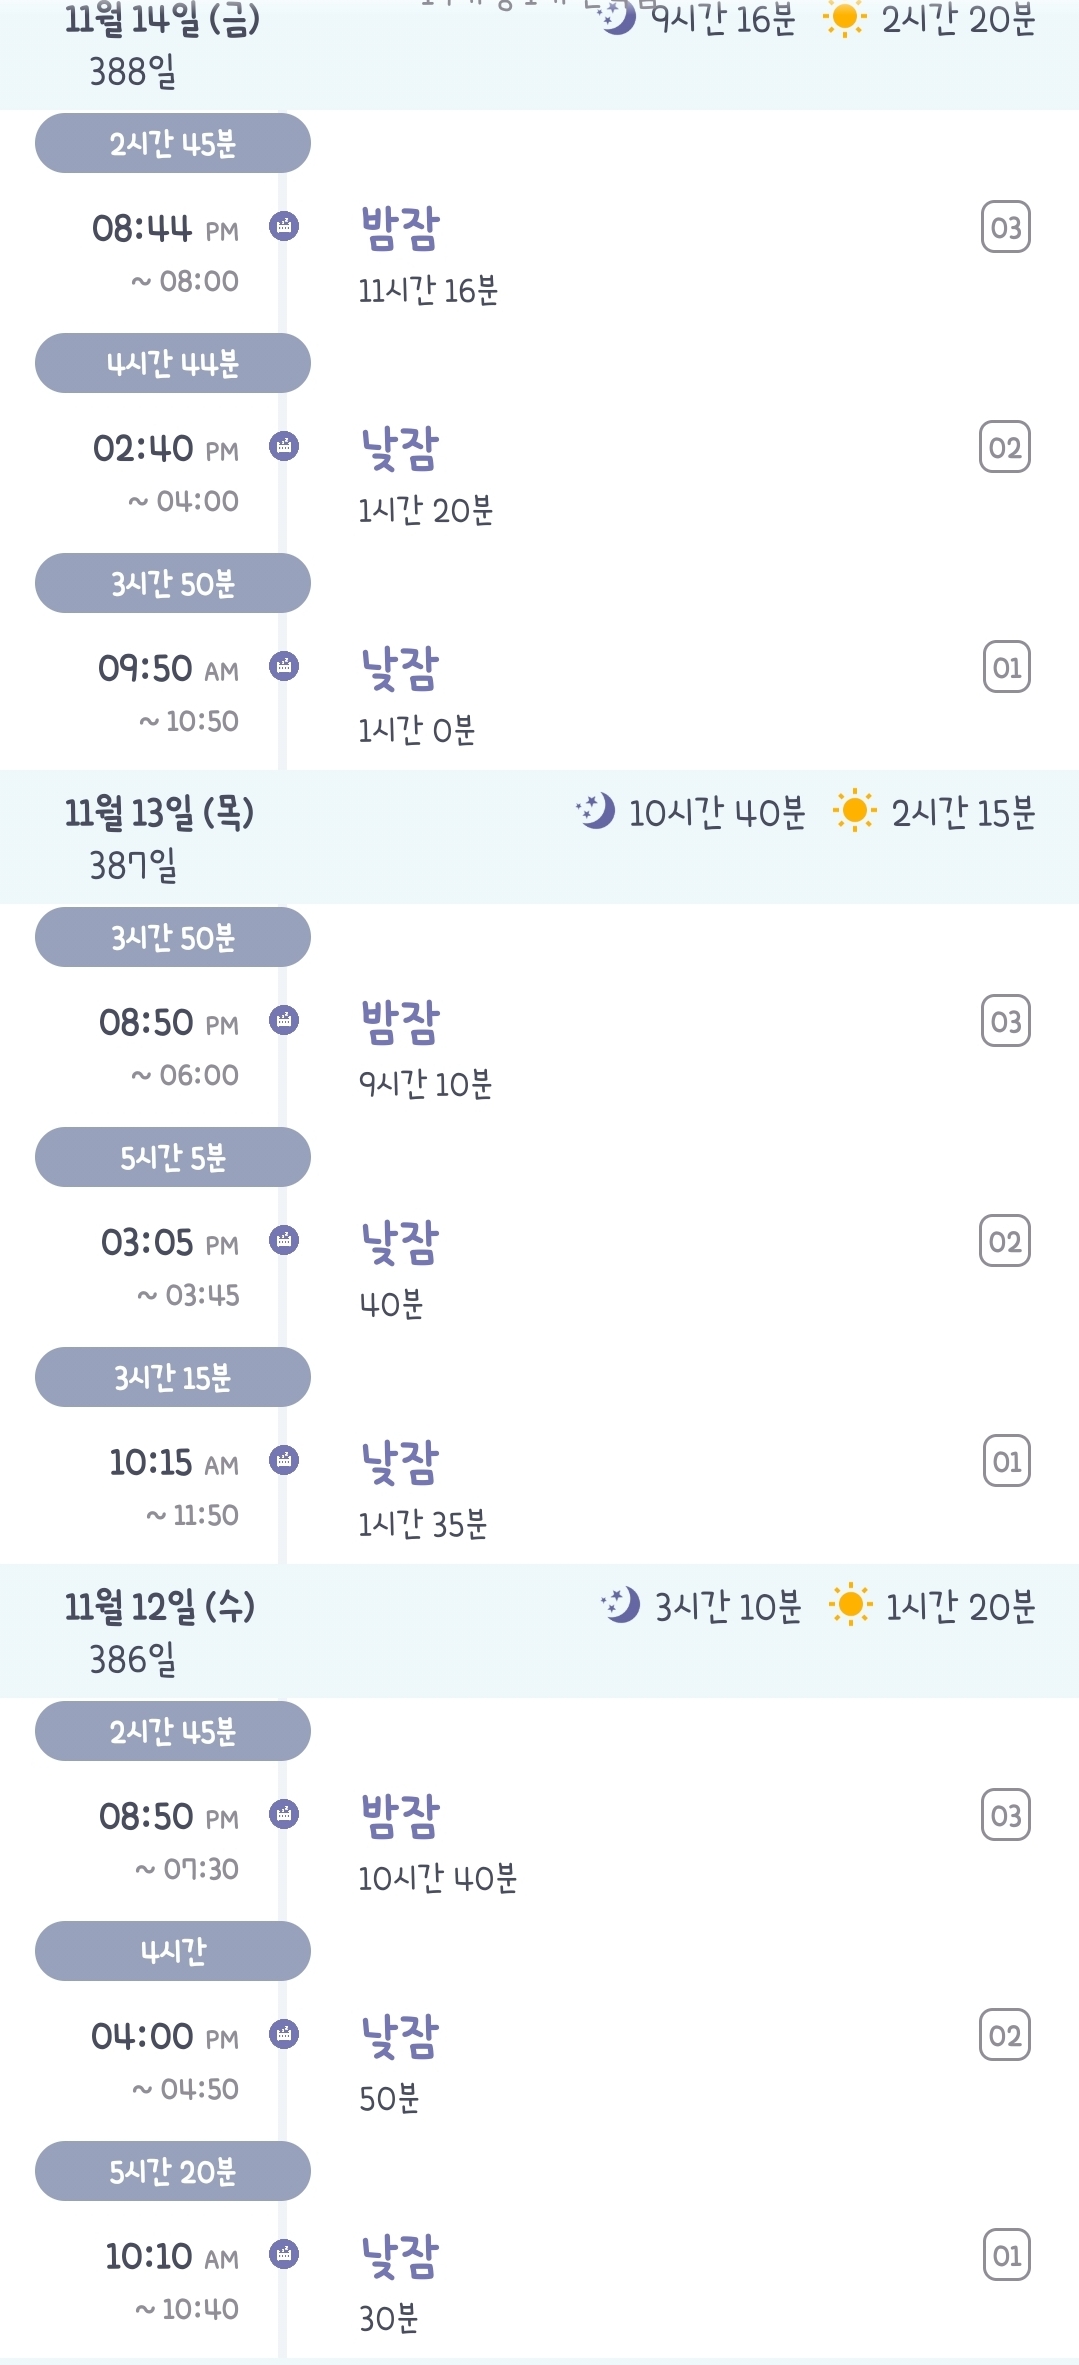Image resolution: width=1079 pixels, height=2365 pixels.
Task: Select the 4시간 44분 interval pill
Action: point(173,363)
